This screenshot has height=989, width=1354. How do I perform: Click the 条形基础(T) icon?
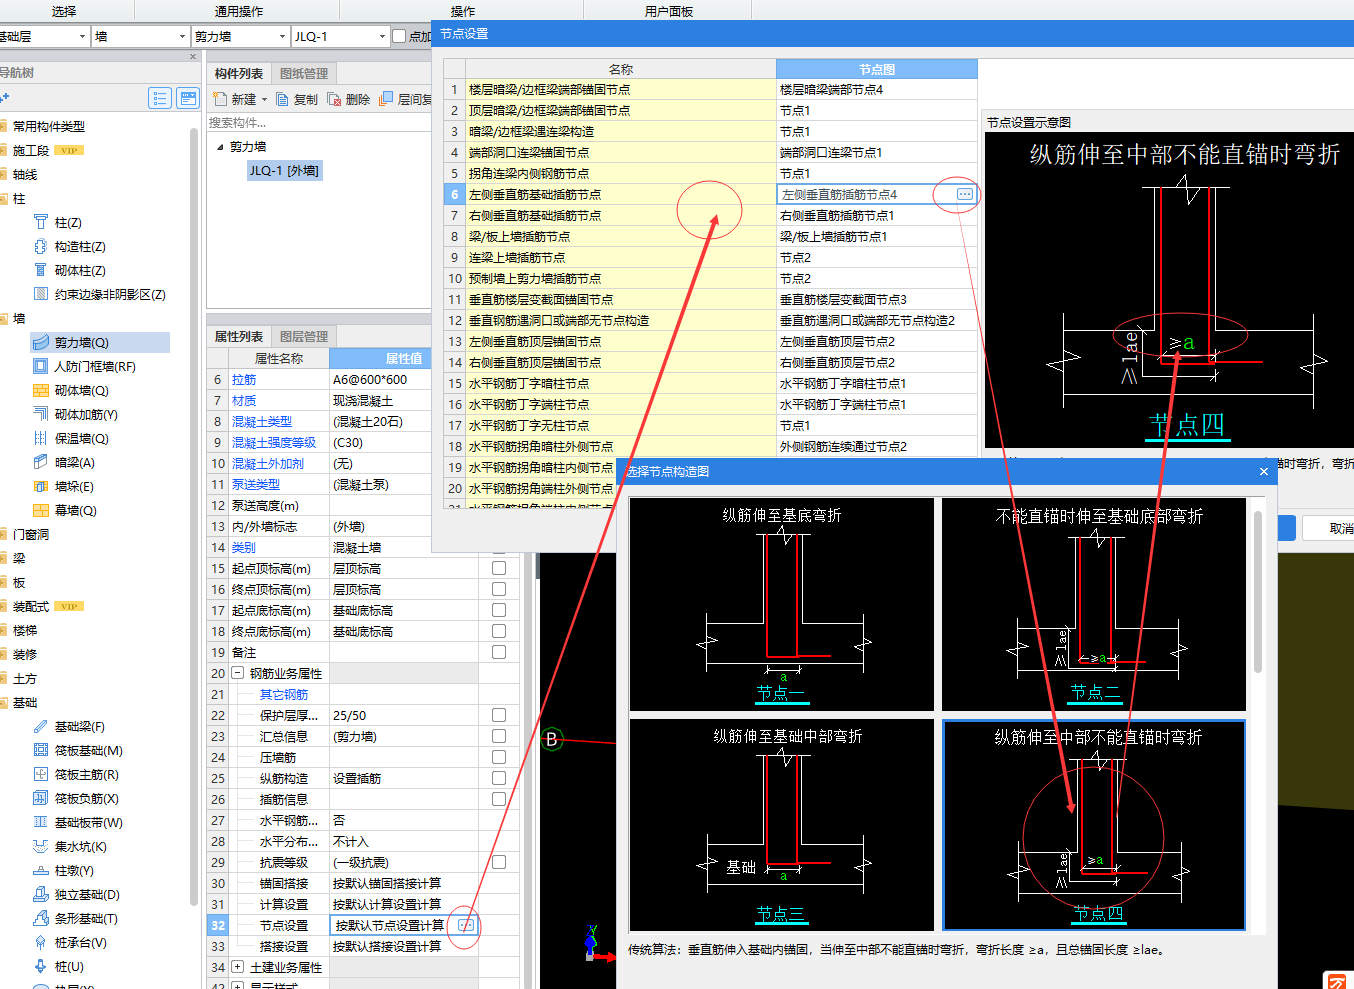[41, 918]
